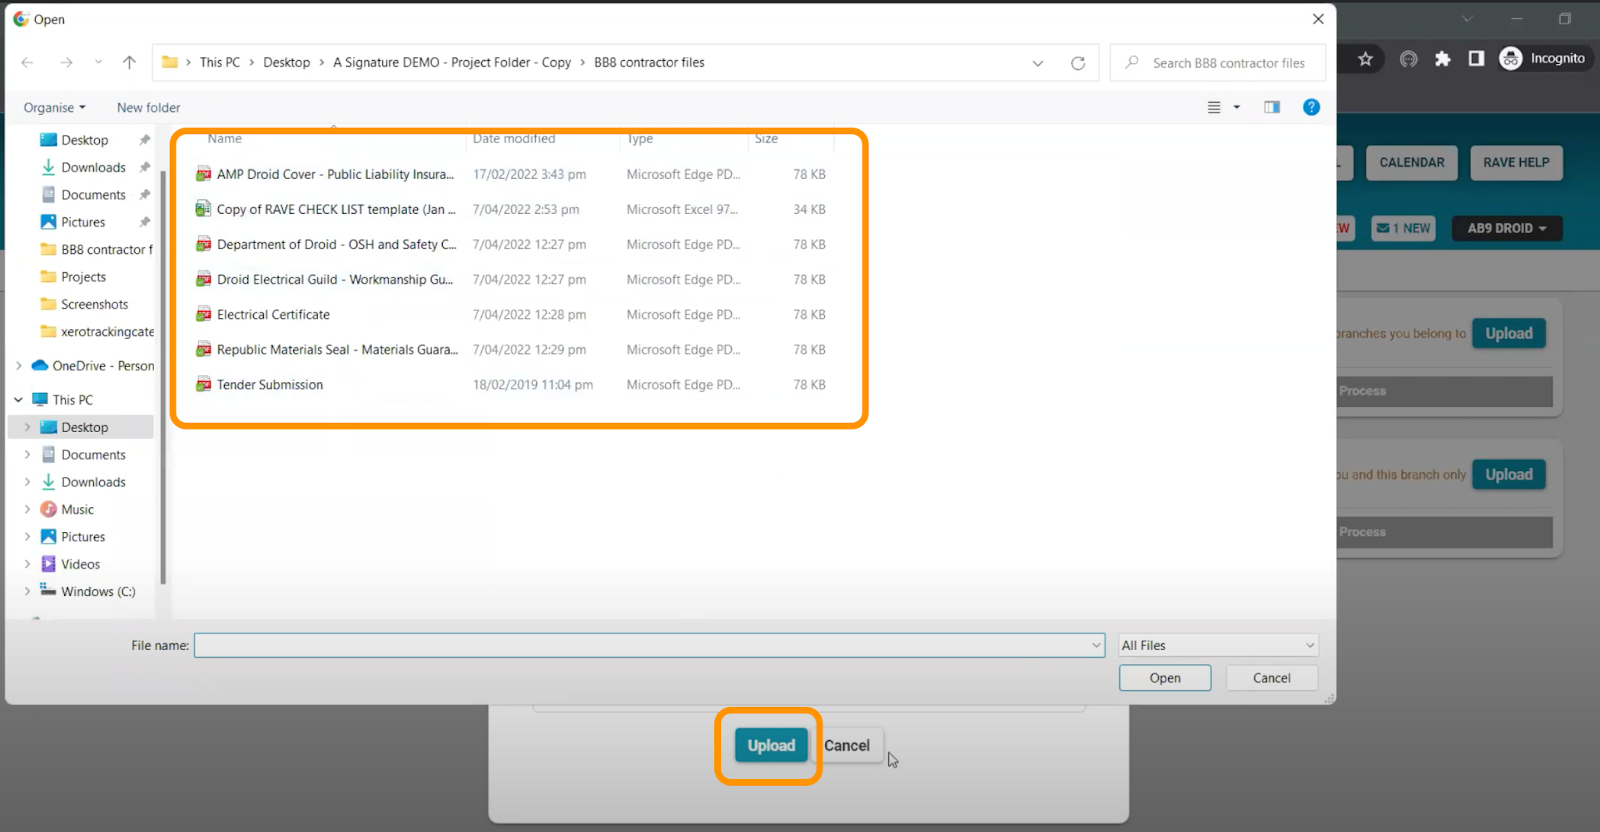Select the Tender Submission PDF file icon
Viewport: 1600px width, 832px height.
click(x=203, y=384)
